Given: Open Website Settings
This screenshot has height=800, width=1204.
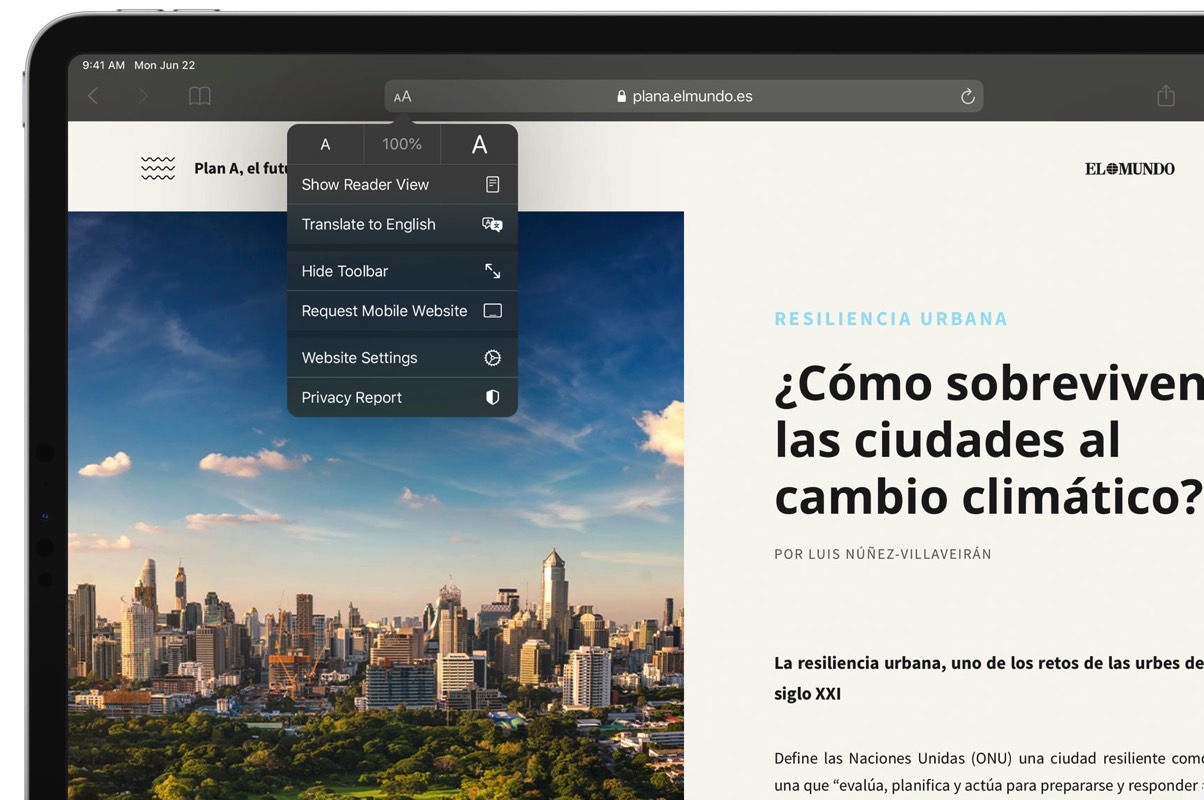Looking at the screenshot, I should pos(402,358).
